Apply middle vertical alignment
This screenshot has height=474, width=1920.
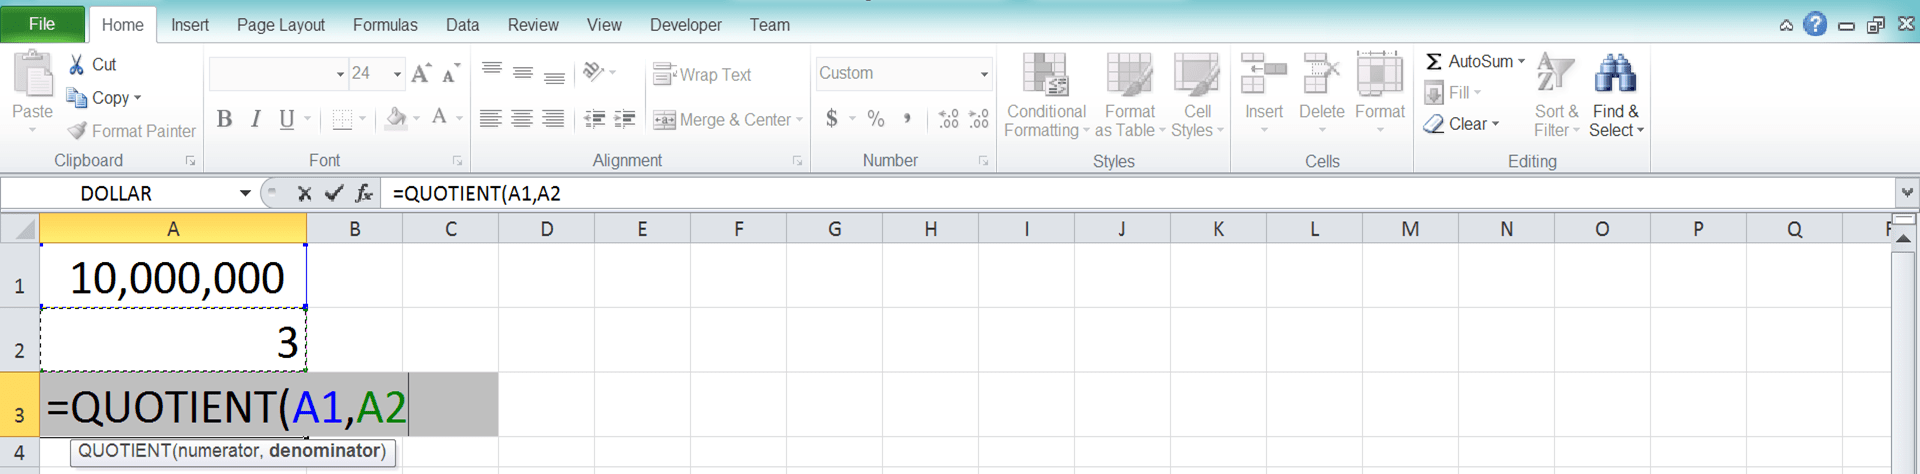pyautogui.click(x=522, y=72)
